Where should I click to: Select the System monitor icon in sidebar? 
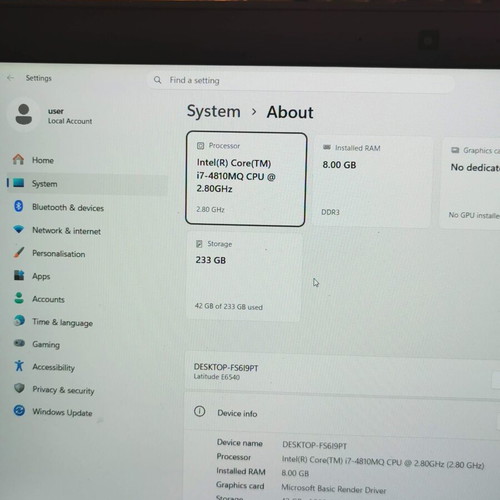tap(19, 183)
